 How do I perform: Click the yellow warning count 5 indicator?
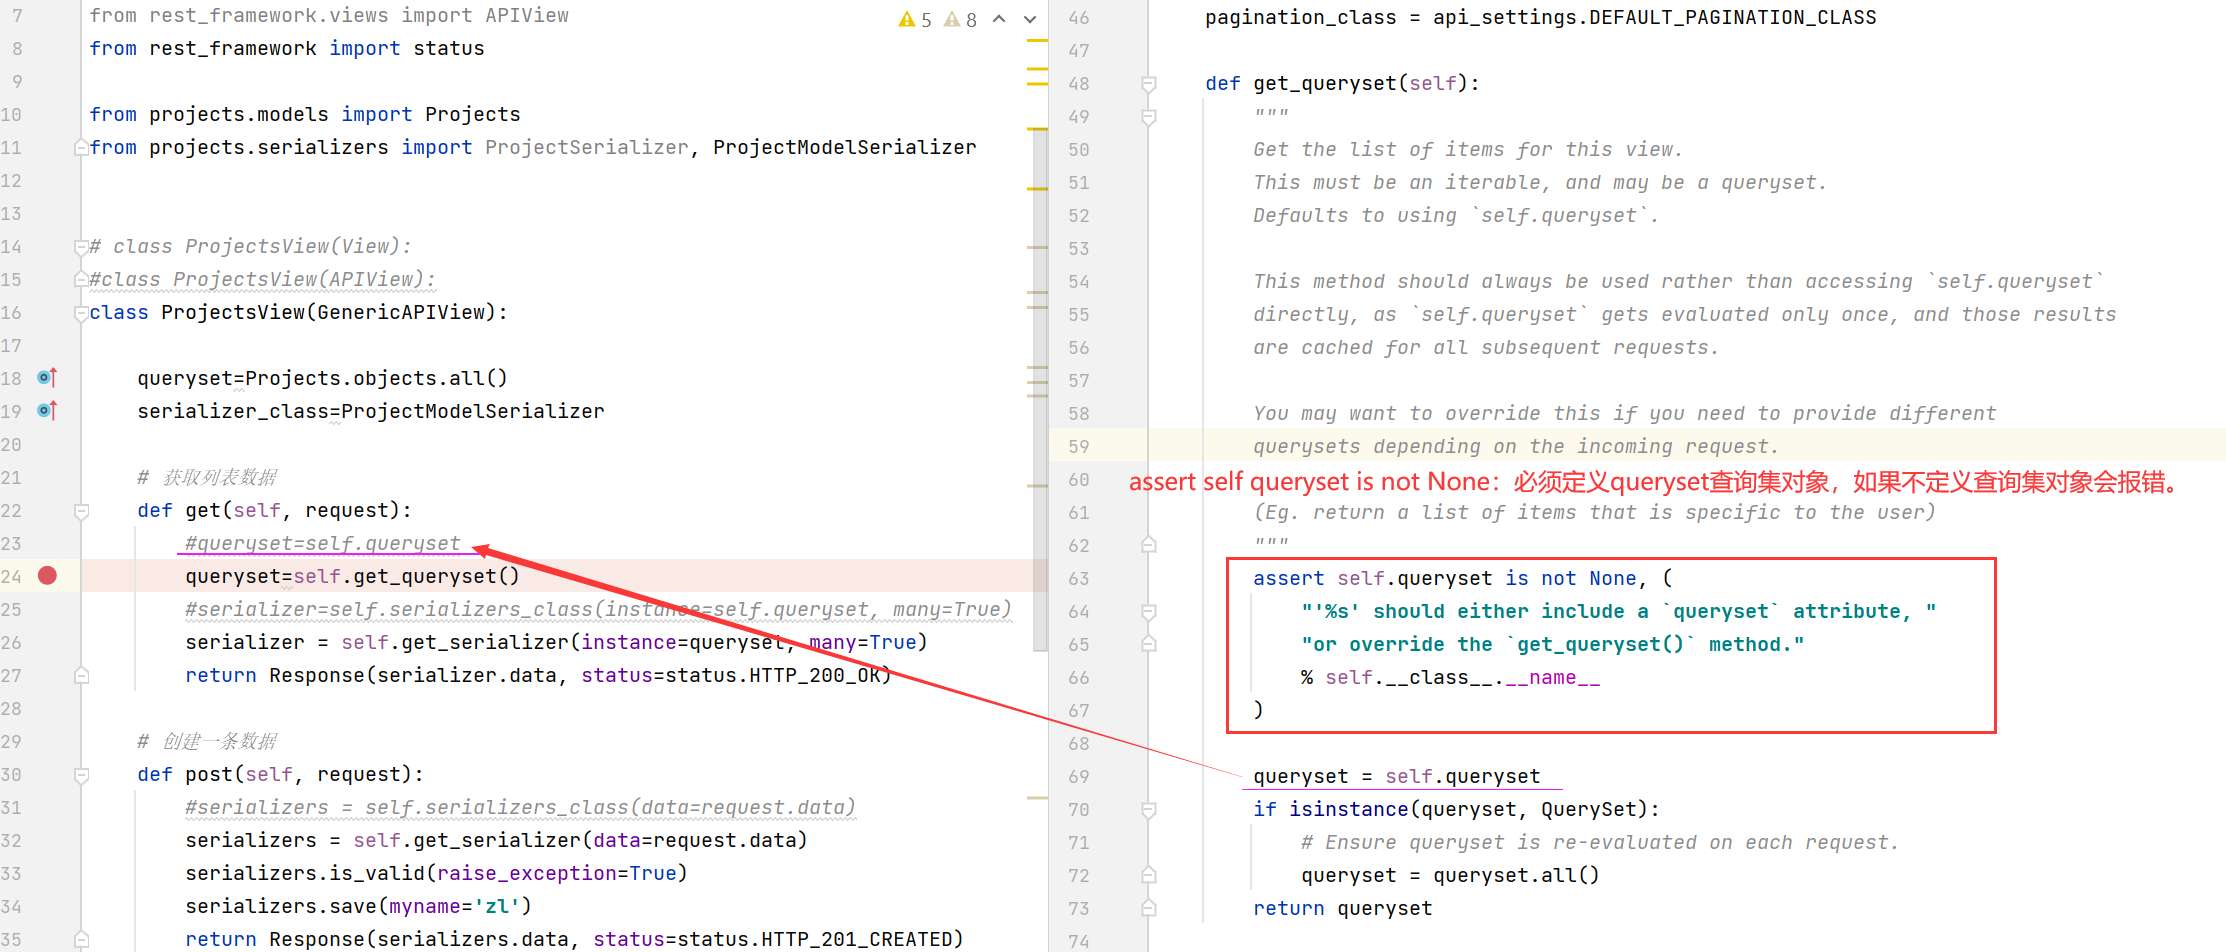coord(914,19)
